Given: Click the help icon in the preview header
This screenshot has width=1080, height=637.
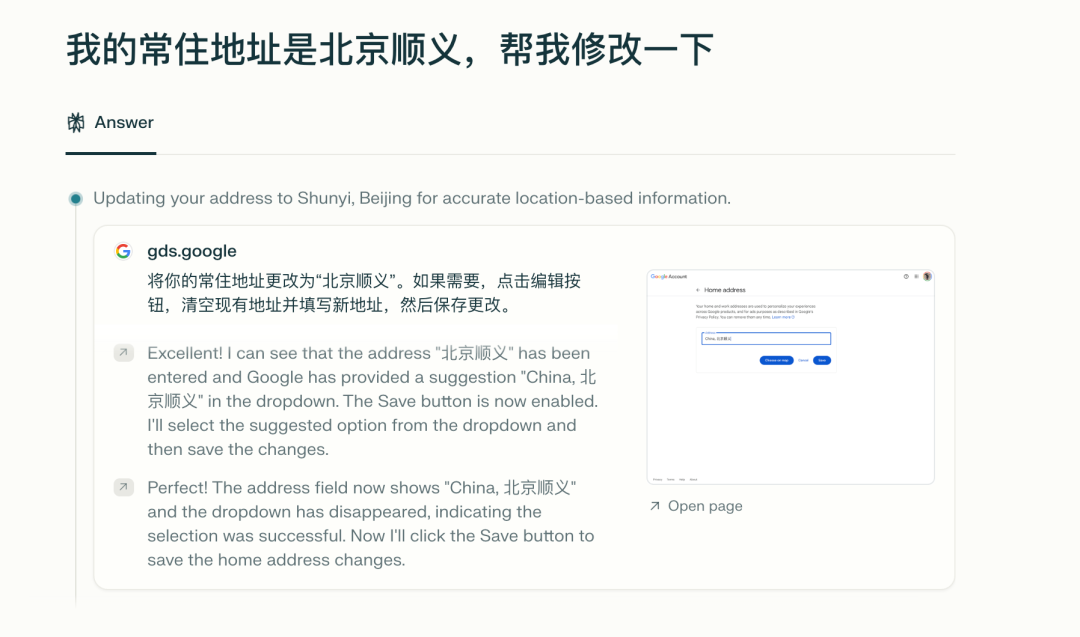Looking at the screenshot, I should click(x=906, y=276).
